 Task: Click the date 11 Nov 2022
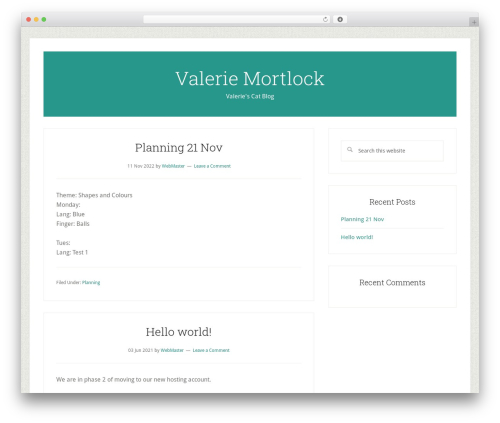[x=141, y=166]
